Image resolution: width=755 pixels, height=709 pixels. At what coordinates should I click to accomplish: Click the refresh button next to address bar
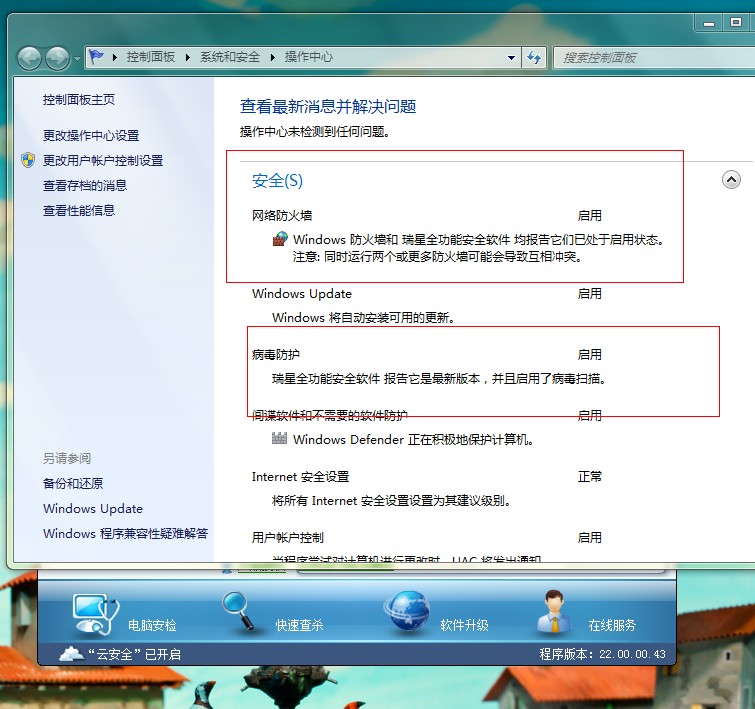click(534, 58)
